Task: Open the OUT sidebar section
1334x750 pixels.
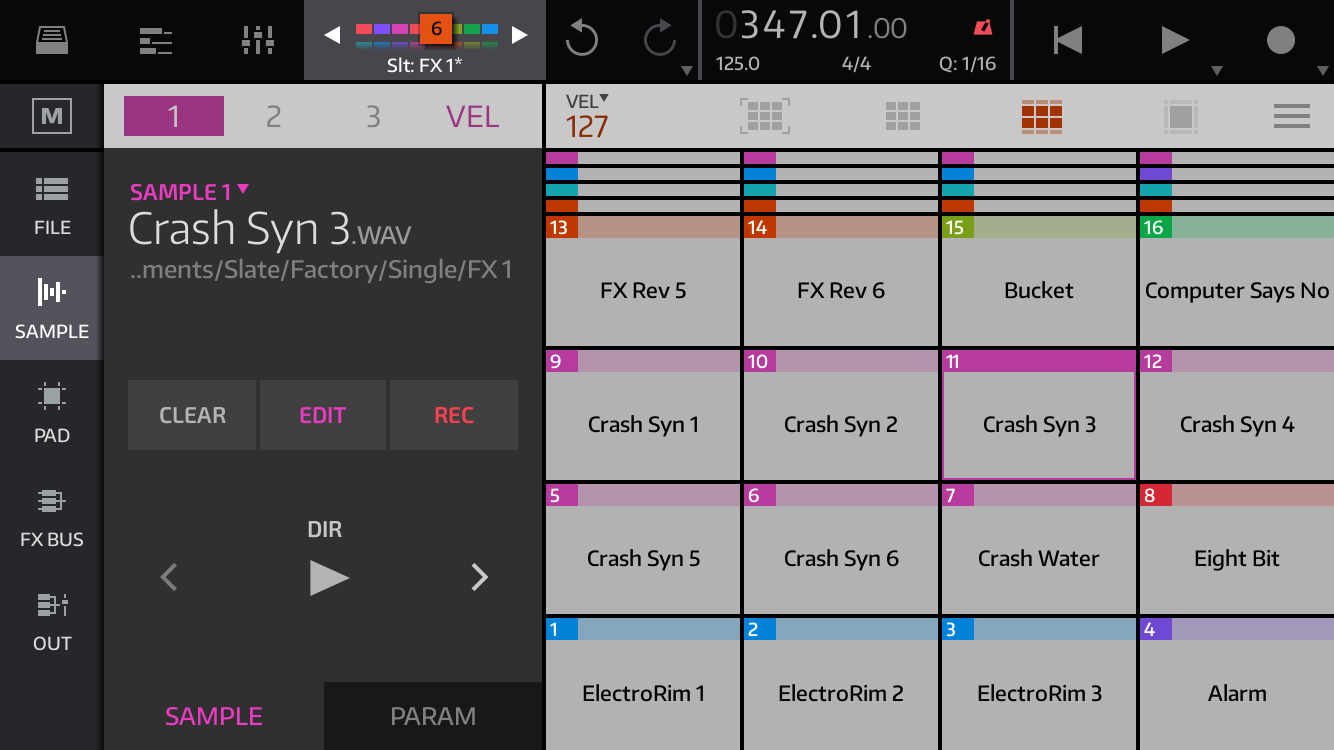Action: [x=52, y=621]
